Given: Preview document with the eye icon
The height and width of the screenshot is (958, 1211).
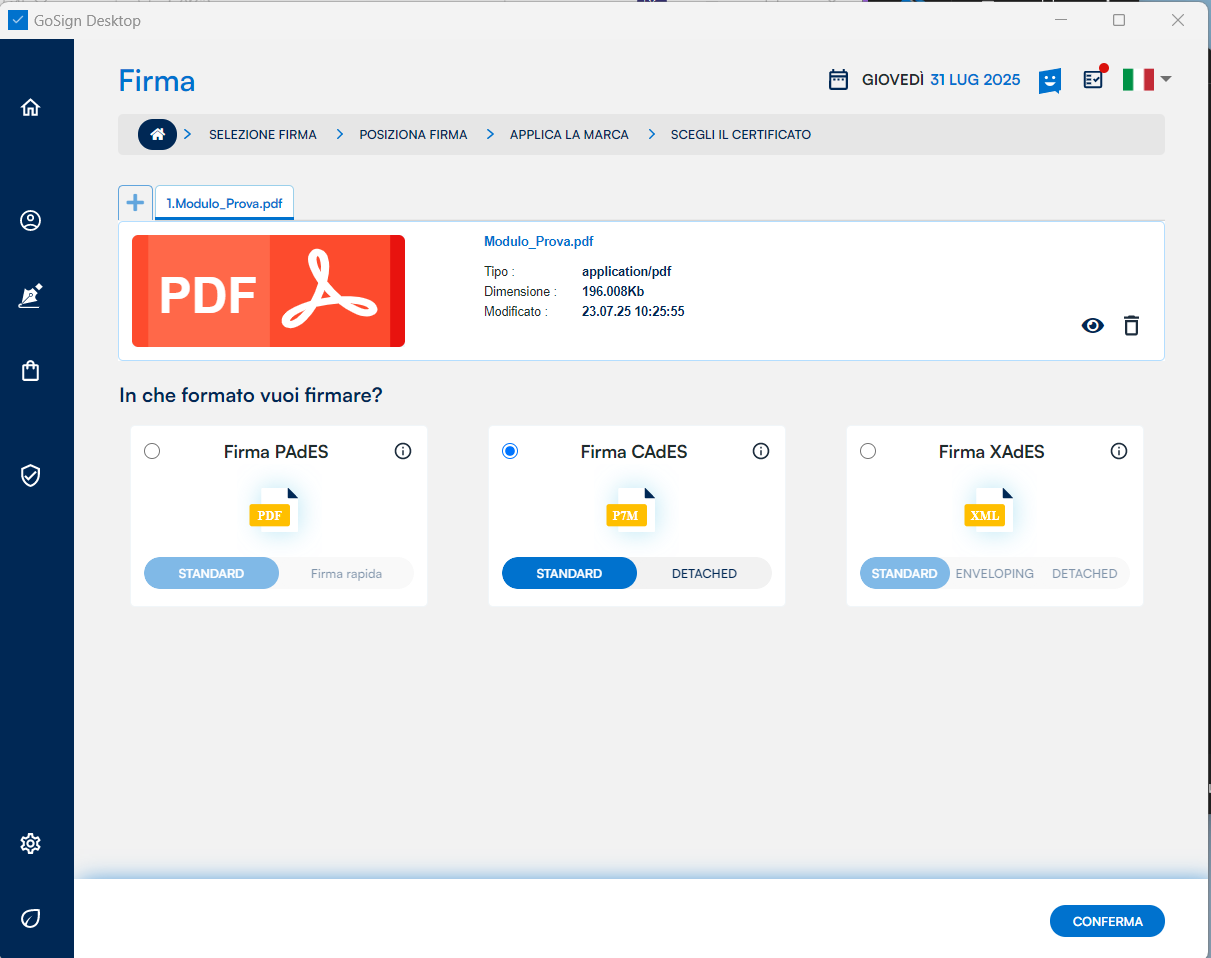Looking at the screenshot, I should [x=1092, y=325].
